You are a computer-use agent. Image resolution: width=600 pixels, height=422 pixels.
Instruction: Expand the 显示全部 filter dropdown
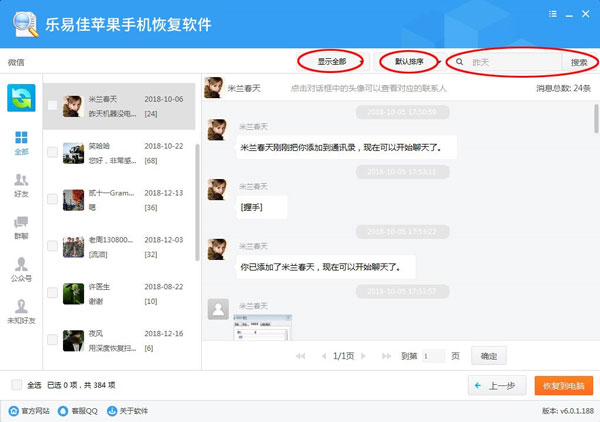333,62
